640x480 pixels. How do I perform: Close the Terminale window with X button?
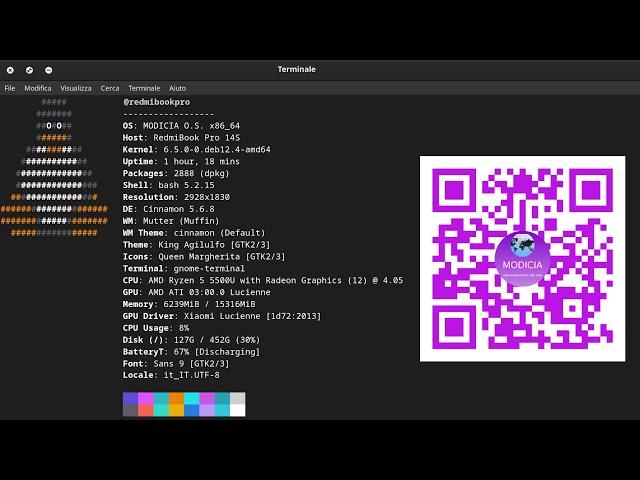(x=10, y=70)
